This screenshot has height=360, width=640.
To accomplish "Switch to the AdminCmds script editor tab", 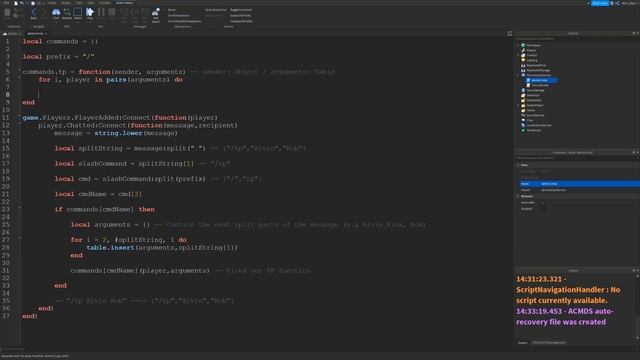I will coord(37,33).
